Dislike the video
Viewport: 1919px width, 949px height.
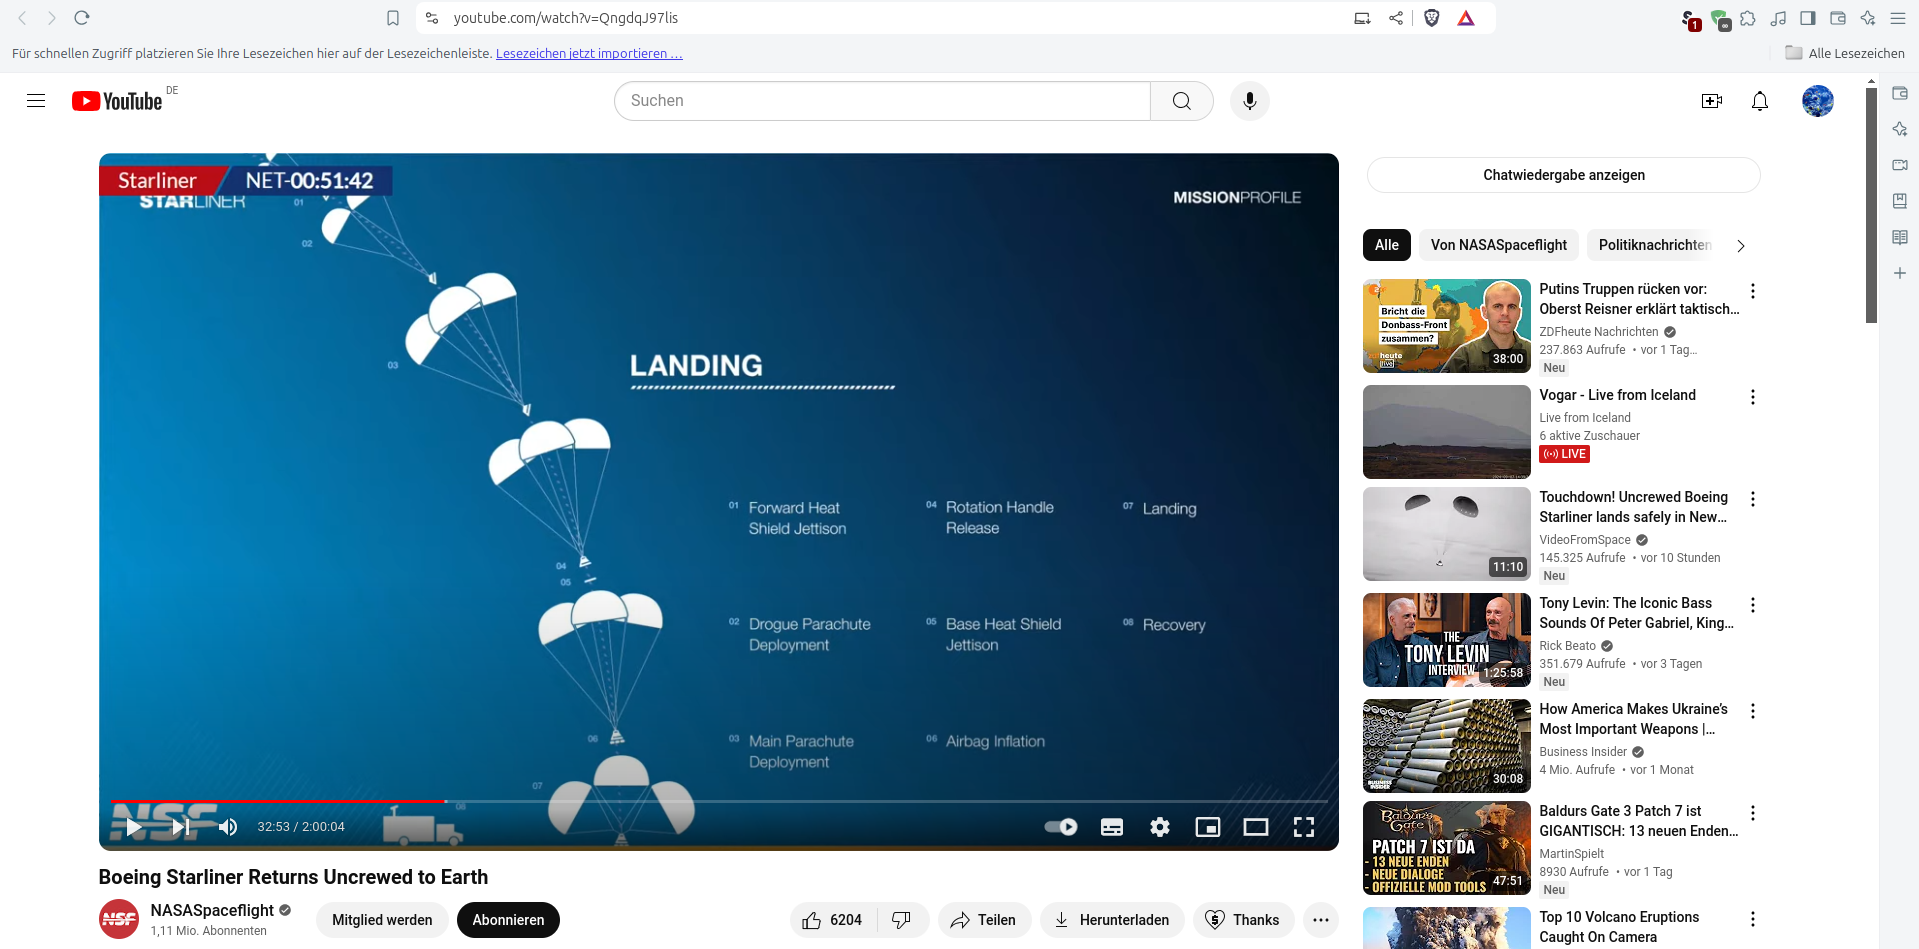(x=902, y=920)
